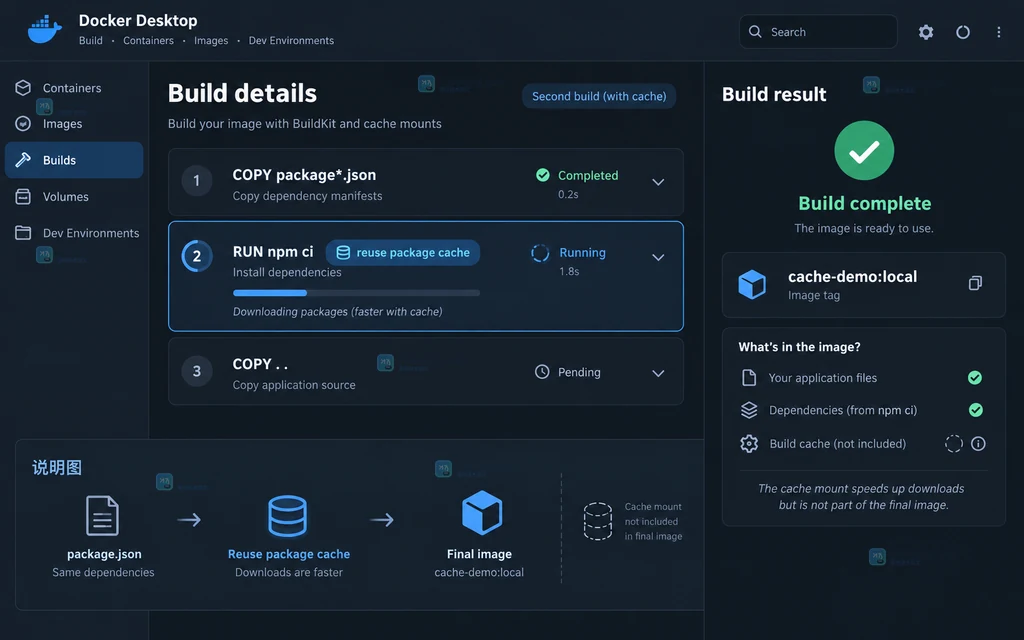Screen dimensions: 1024x640
Task: Select Containers in the sidebar
Action: point(74,88)
